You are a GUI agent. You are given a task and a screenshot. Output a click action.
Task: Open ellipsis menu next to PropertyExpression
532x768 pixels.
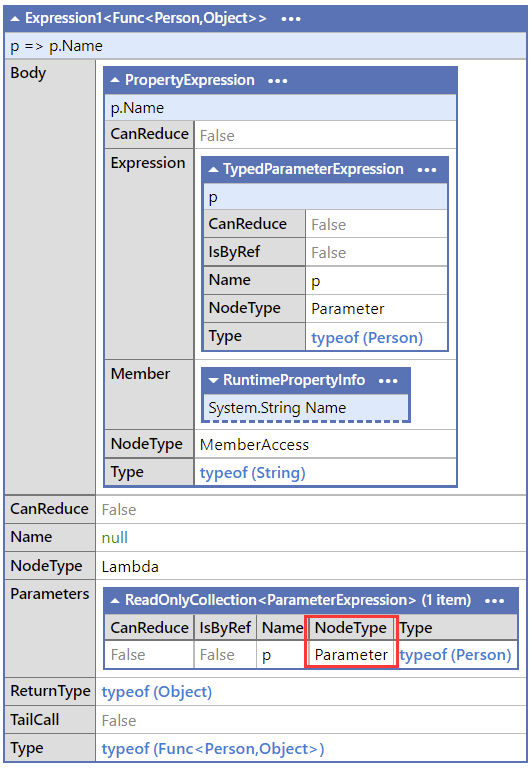[278, 81]
